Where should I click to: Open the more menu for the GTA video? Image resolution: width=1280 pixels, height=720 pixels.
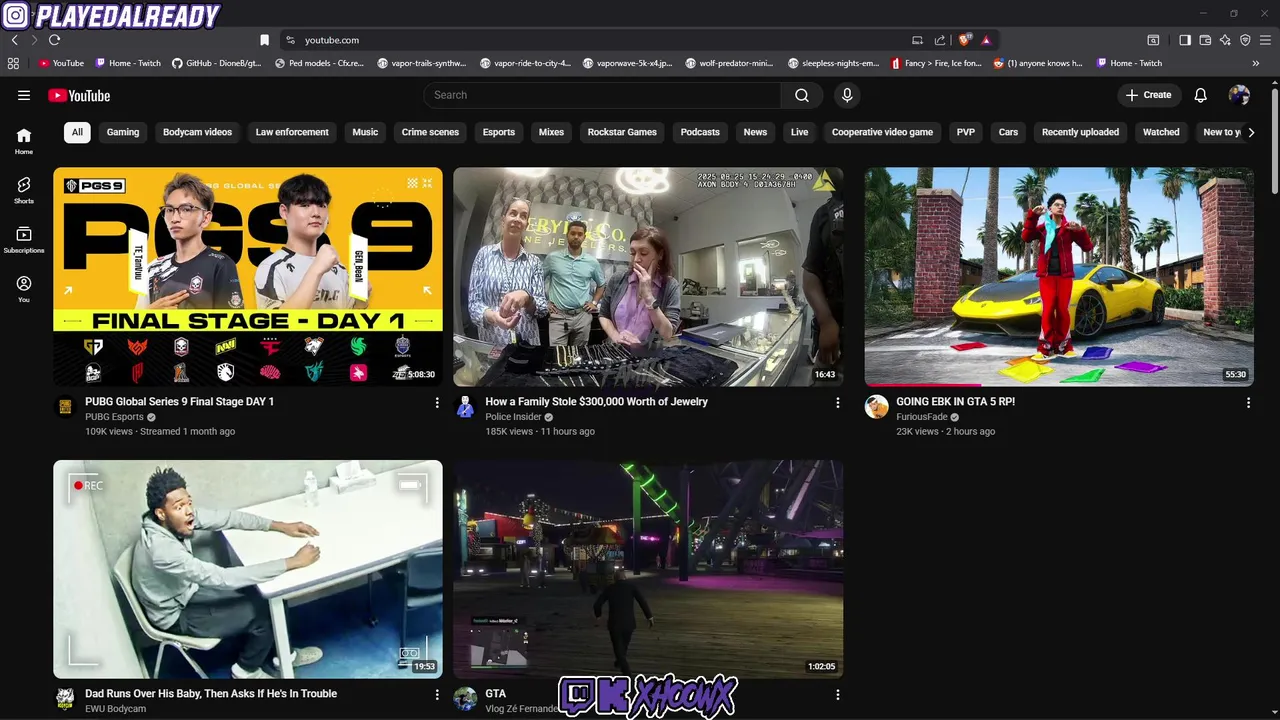(837, 694)
